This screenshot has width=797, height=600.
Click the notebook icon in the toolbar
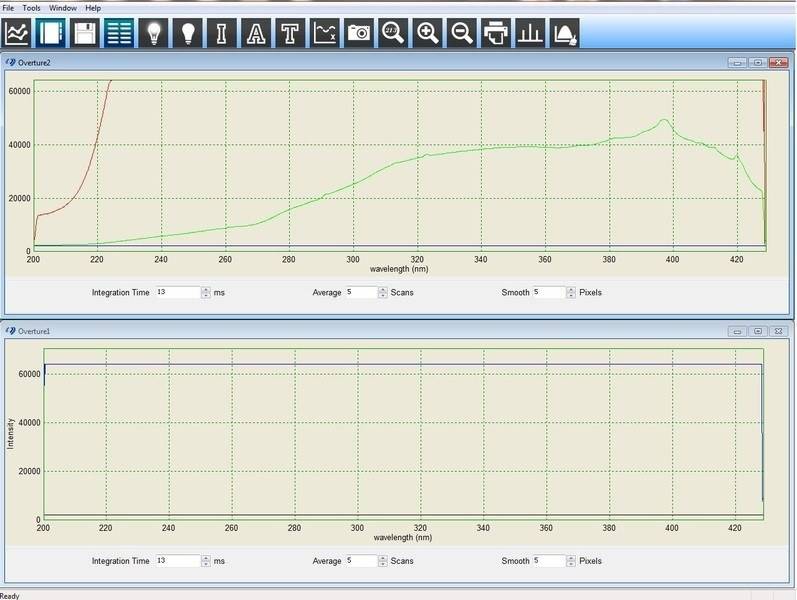[51, 32]
